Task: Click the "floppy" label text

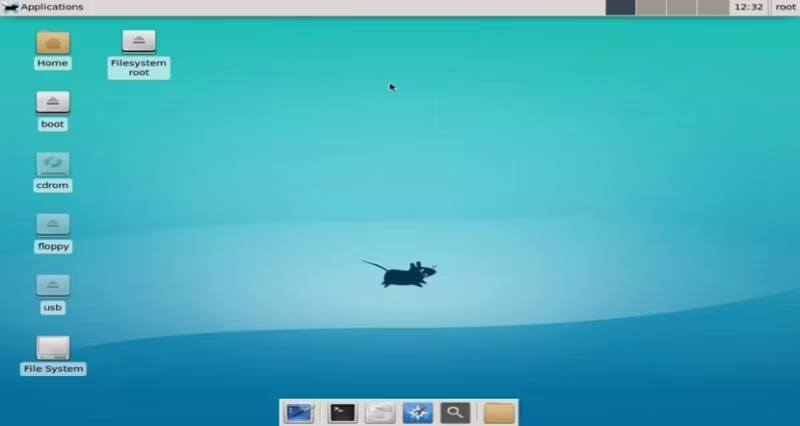Action: [x=53, y=247]
